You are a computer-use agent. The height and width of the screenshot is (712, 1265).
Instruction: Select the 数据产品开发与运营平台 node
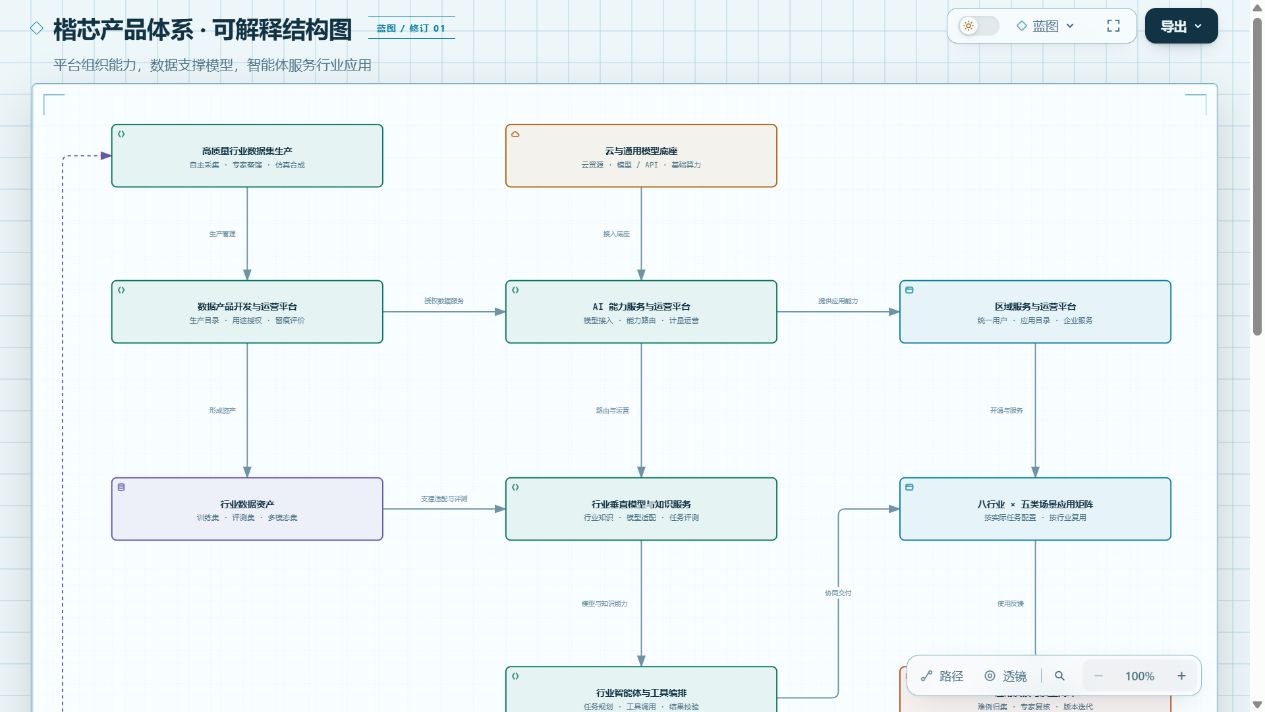(247, 312)
